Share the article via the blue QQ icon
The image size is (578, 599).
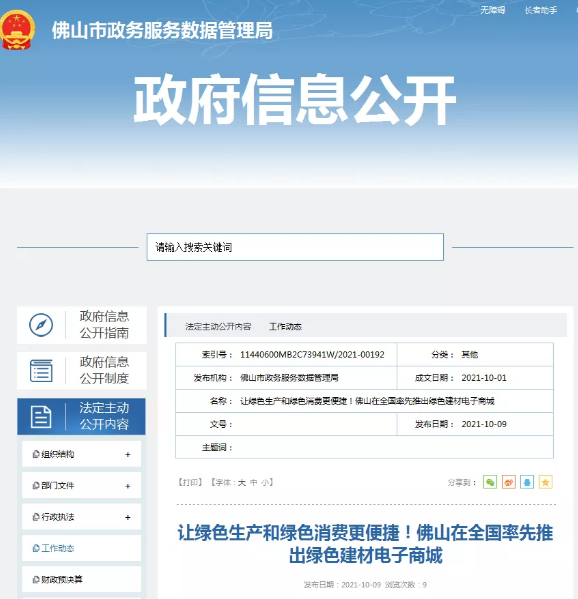pyautogui.click(x=527, y=482)
